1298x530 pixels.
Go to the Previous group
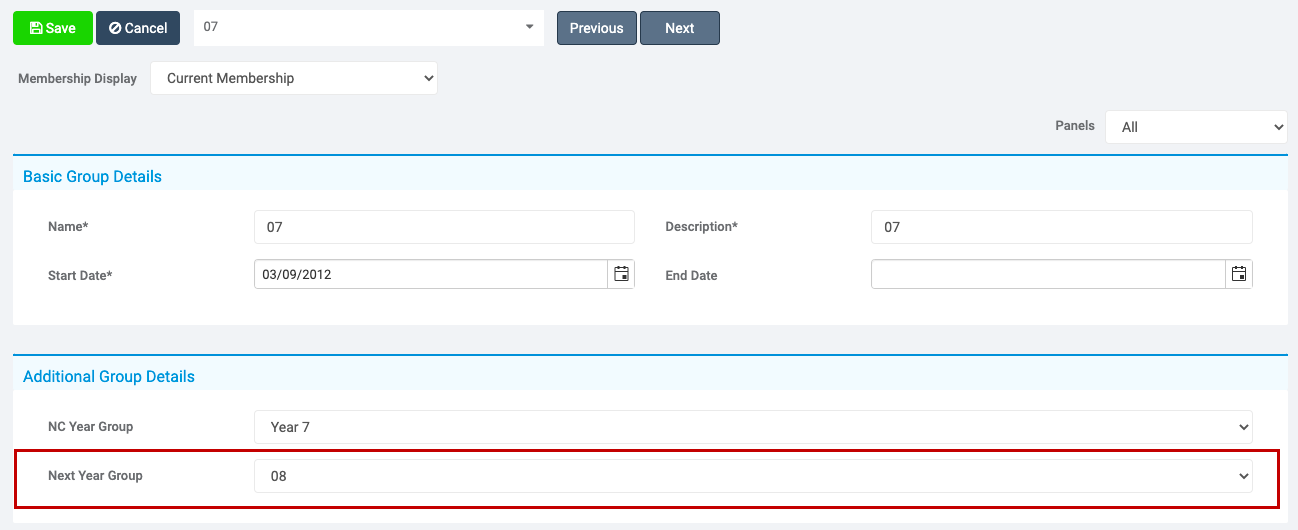click(596, 28)
